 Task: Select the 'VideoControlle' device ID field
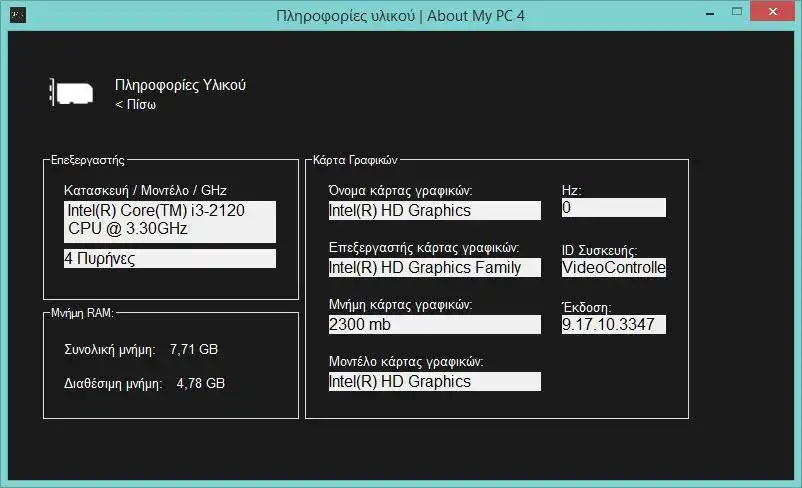(x=614, y=267)
